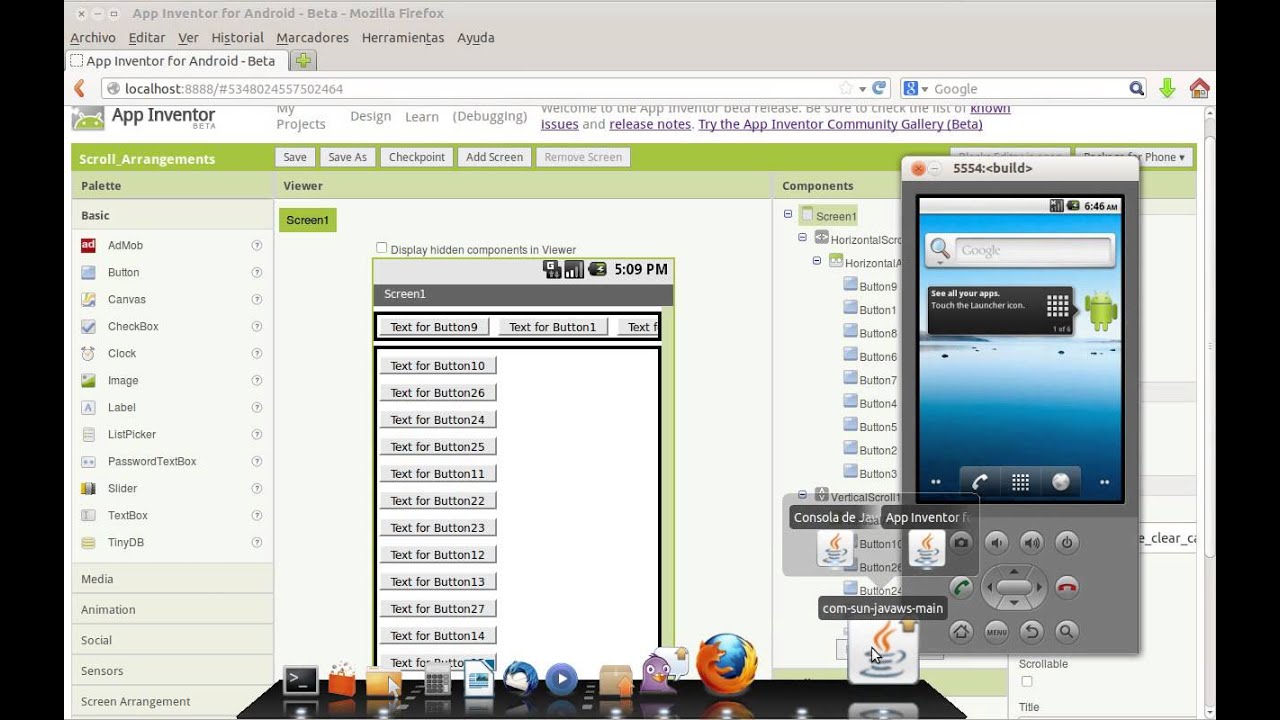Collapse the Screen1 tree node
The width and height of the screenshot is (1280, 720).
788,214
